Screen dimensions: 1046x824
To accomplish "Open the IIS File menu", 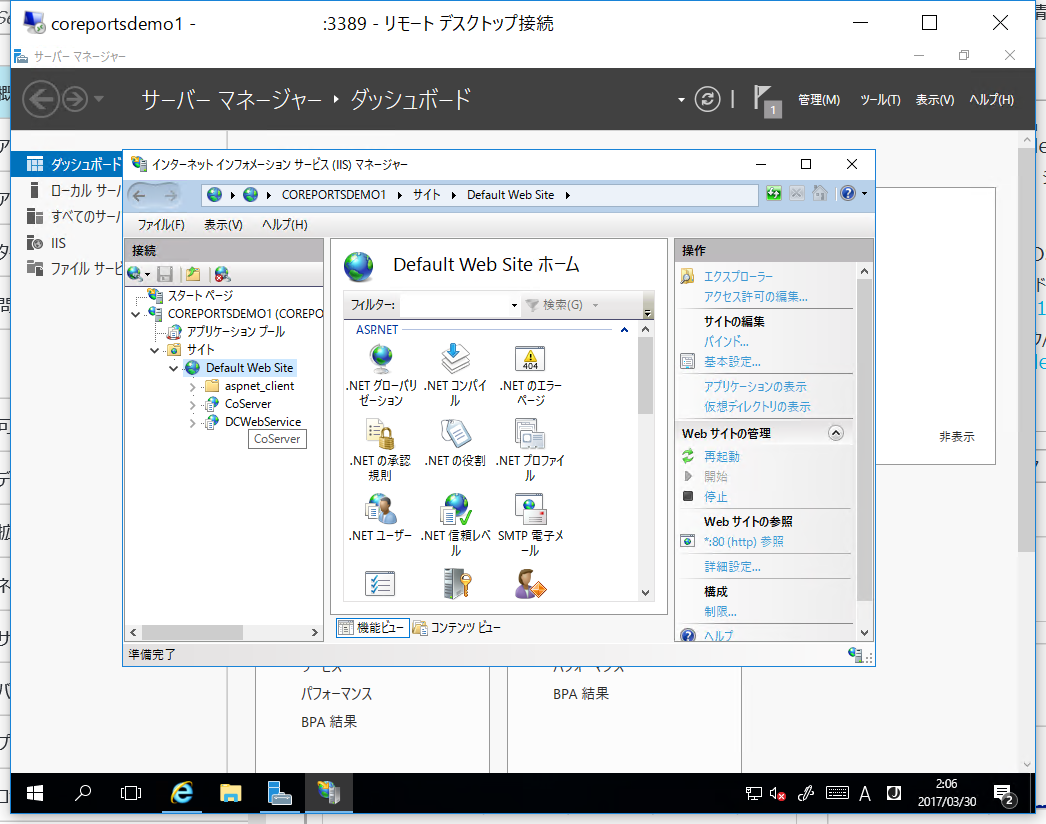I will click(161, 225).
